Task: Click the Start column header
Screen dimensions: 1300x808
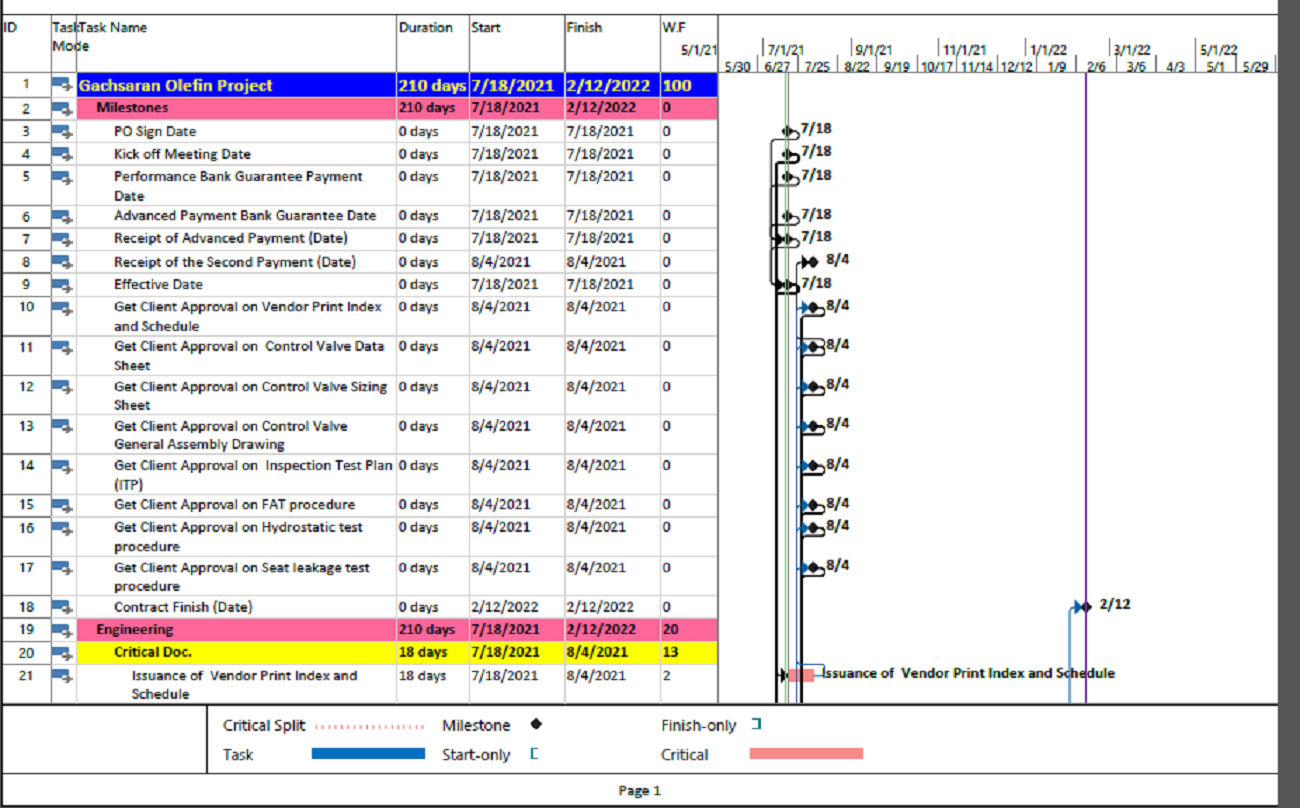Action: (486, 28)
